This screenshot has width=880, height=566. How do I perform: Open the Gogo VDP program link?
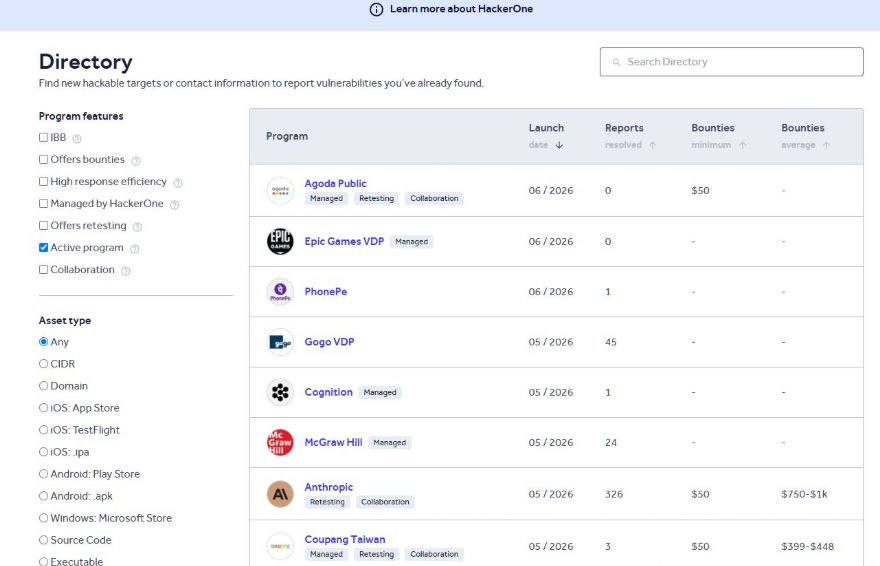[329, 342]
